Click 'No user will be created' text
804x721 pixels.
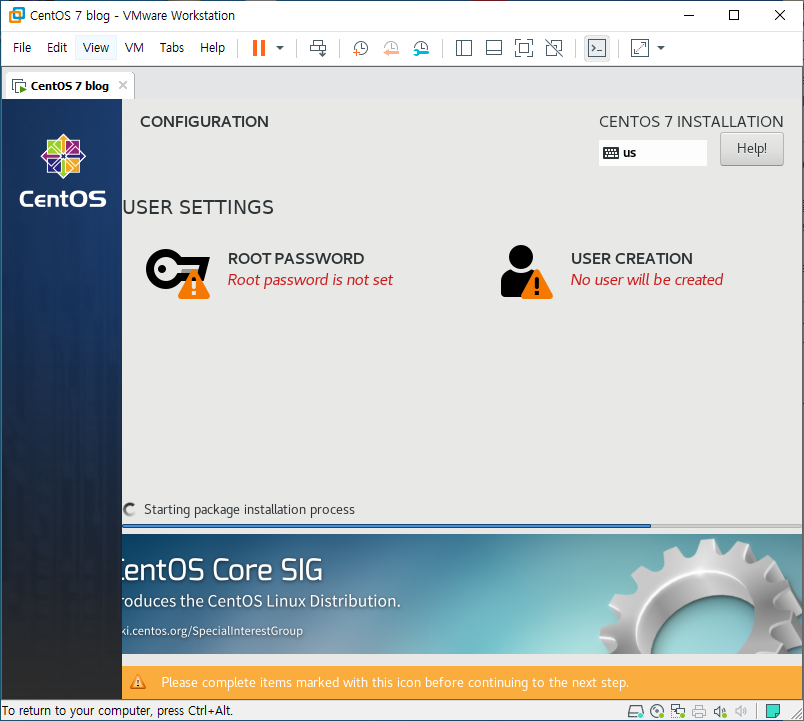647,280
